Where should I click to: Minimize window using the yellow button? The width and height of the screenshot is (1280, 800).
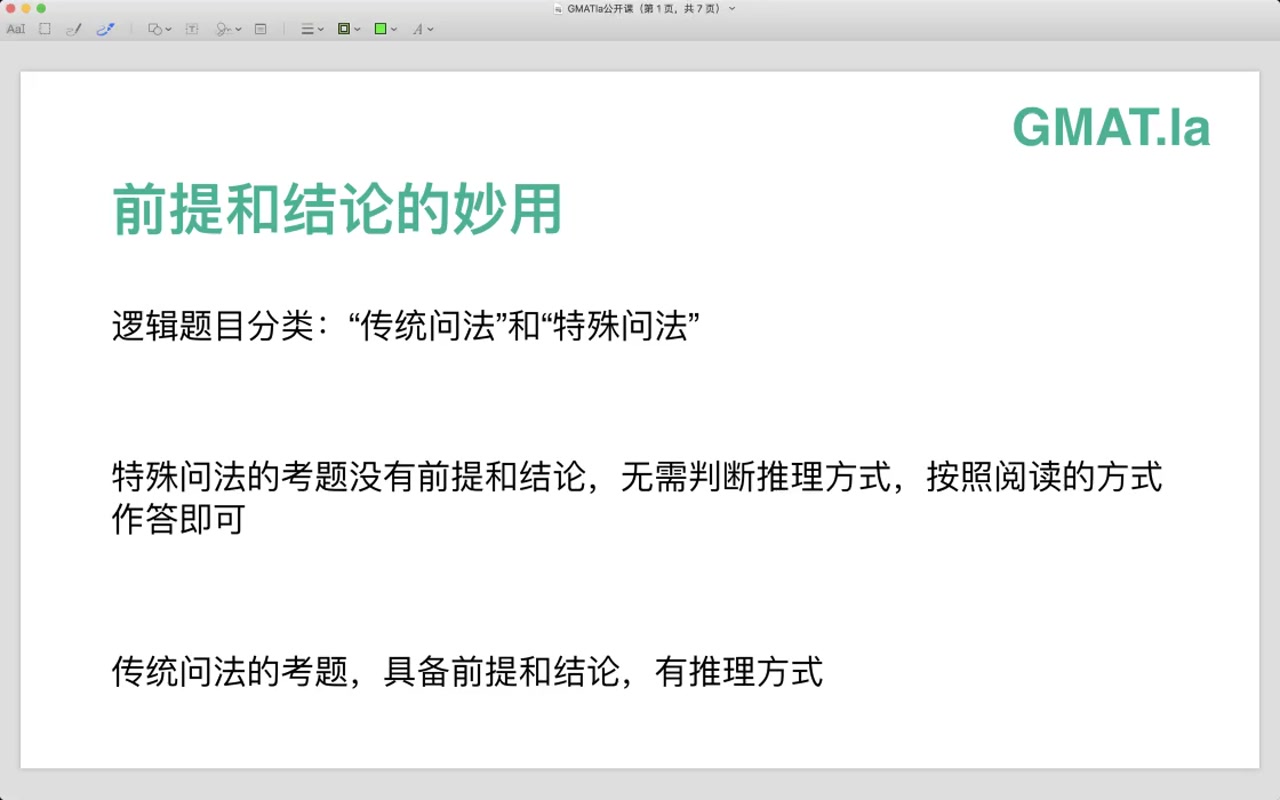click(26, 8)
